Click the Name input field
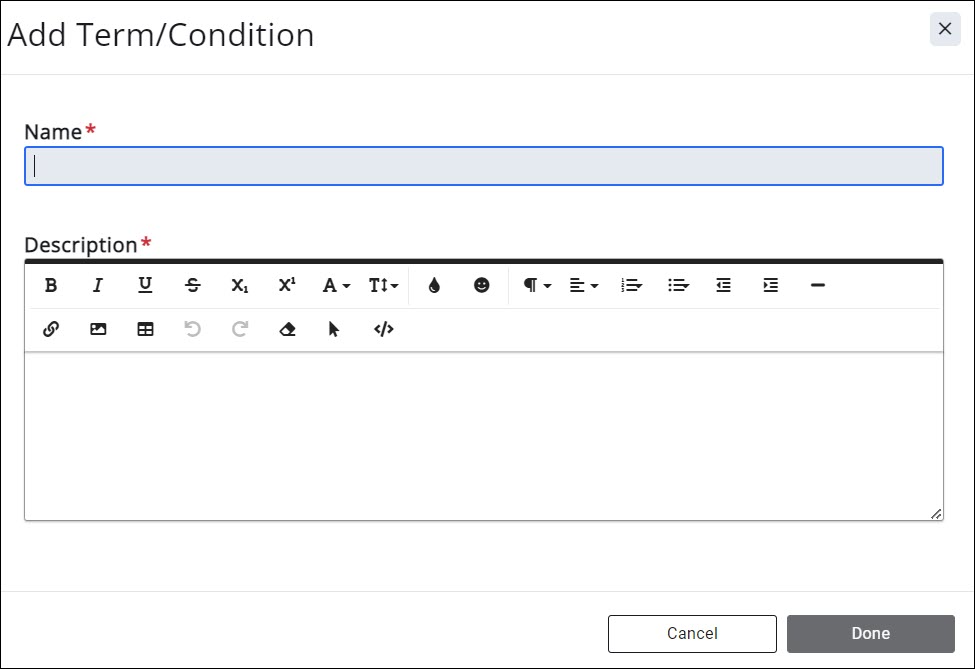 point(483,166)
